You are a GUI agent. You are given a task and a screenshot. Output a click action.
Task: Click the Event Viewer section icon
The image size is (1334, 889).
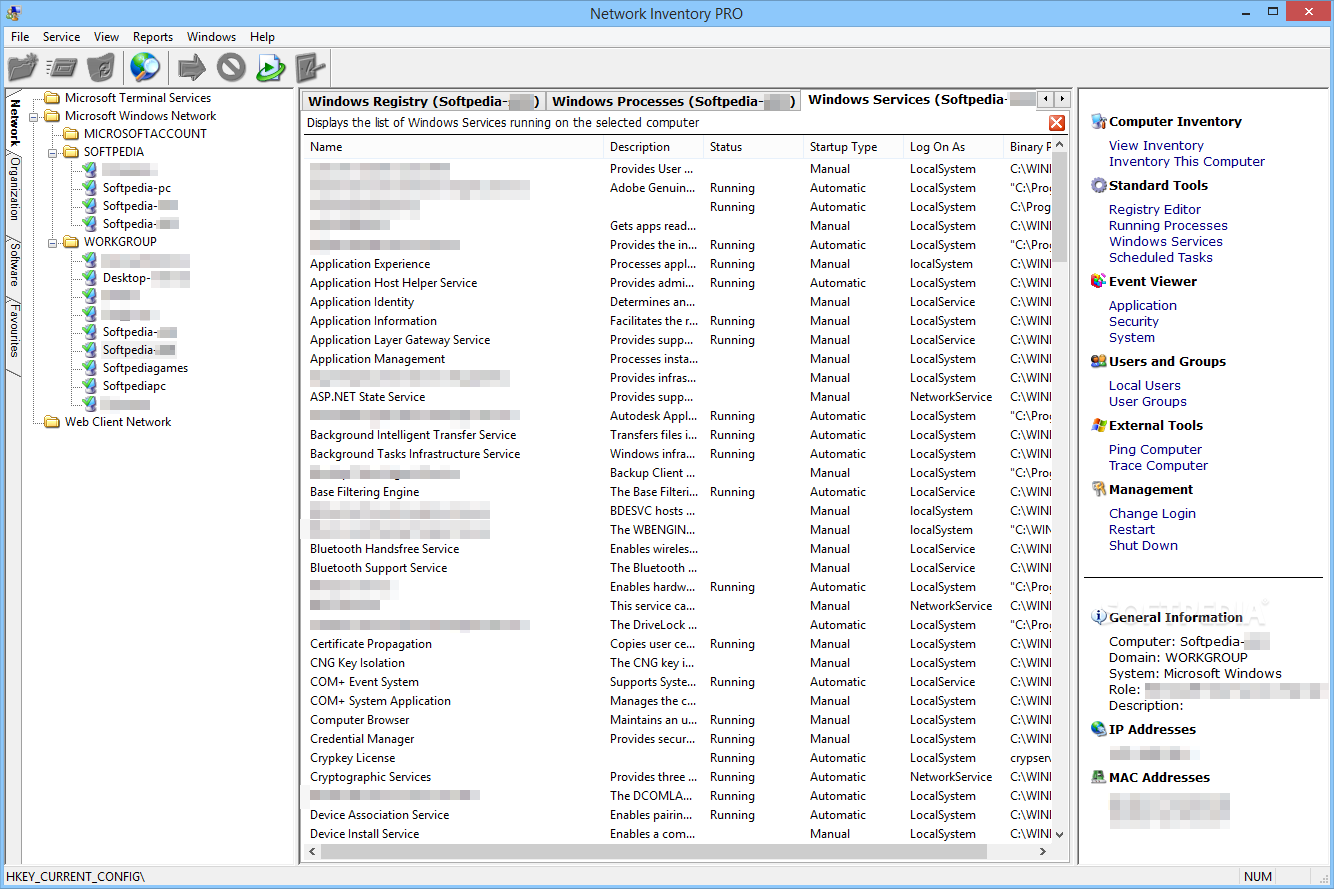pyautogui.click(x=1099, y=281)
